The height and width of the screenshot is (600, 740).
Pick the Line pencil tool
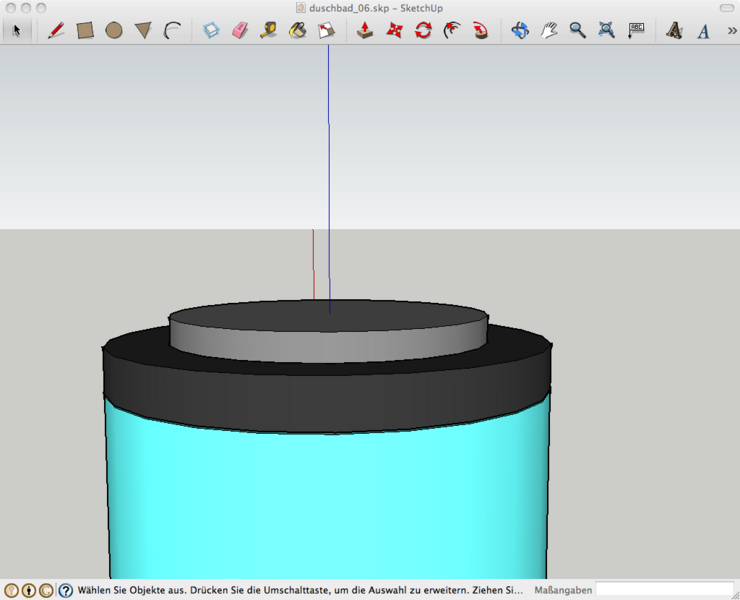(x=56, y=30)
